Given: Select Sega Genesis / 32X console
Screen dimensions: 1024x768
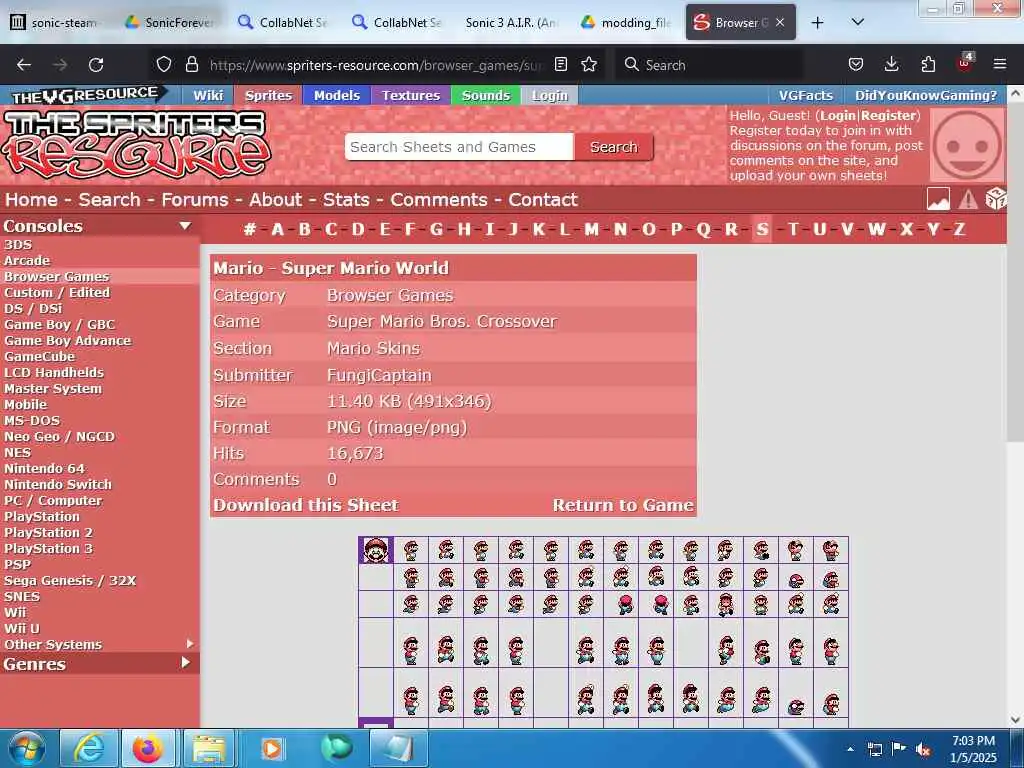Looking at the screenshot, I should (x=70, y=581).
